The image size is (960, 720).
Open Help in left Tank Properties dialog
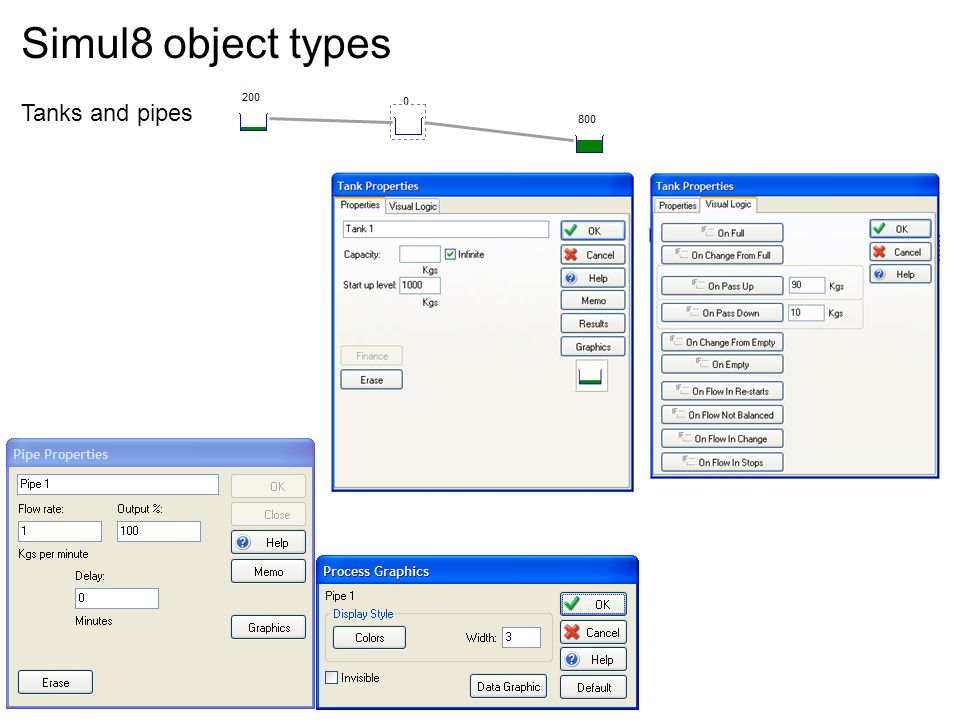593,278
